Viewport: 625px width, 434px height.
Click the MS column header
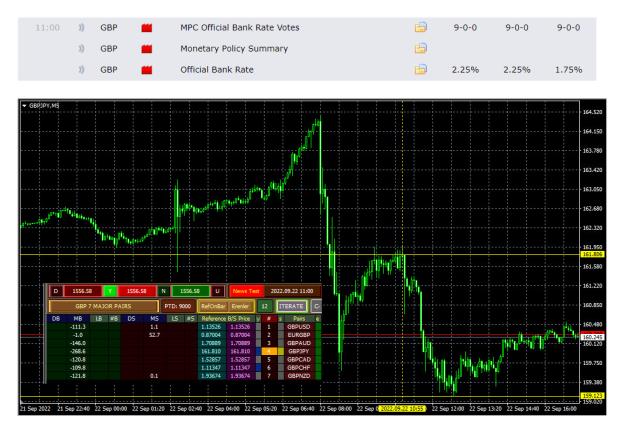[154, 318]
